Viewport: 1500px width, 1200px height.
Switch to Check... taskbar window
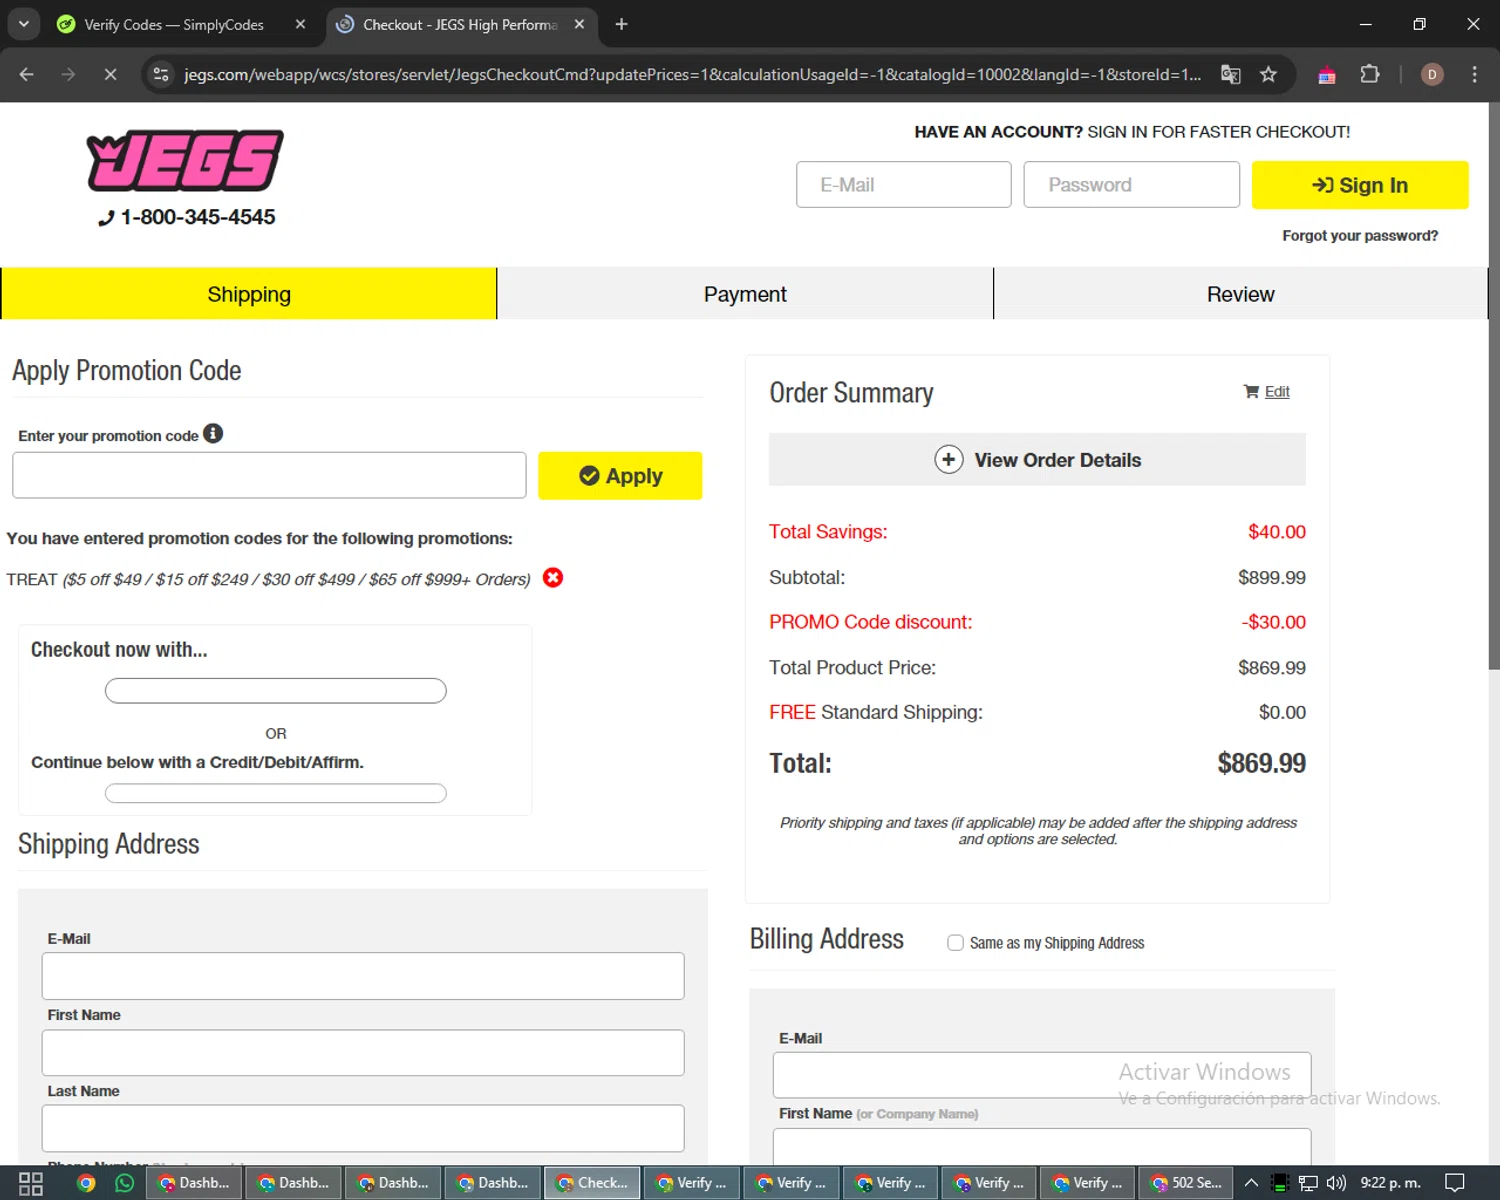pos(593,1183)
